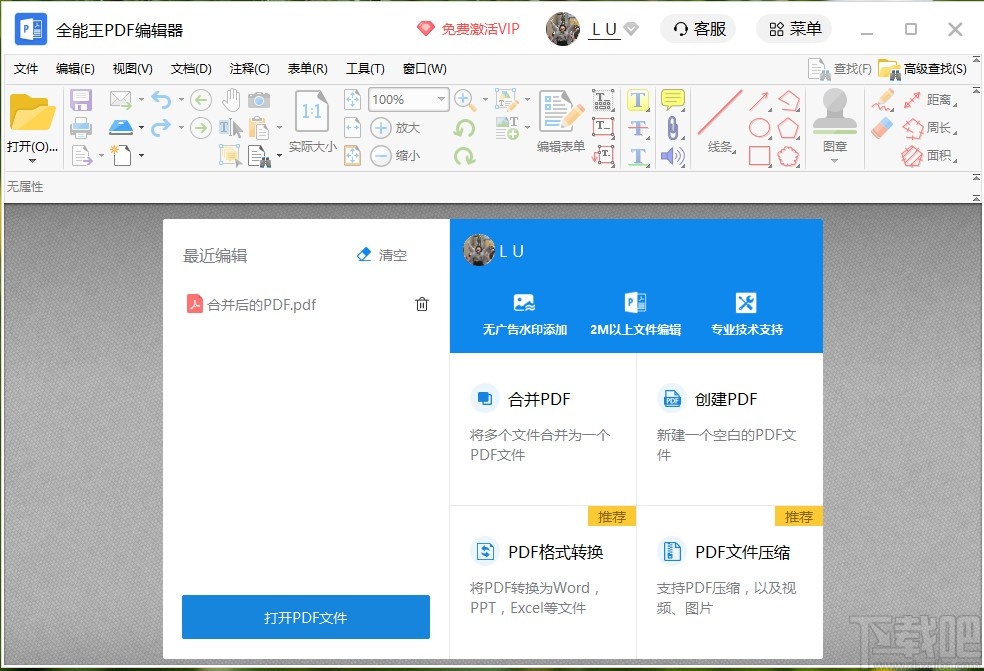
Task: Expand the undo history dropdown arrow
Action: click(181, 99)
